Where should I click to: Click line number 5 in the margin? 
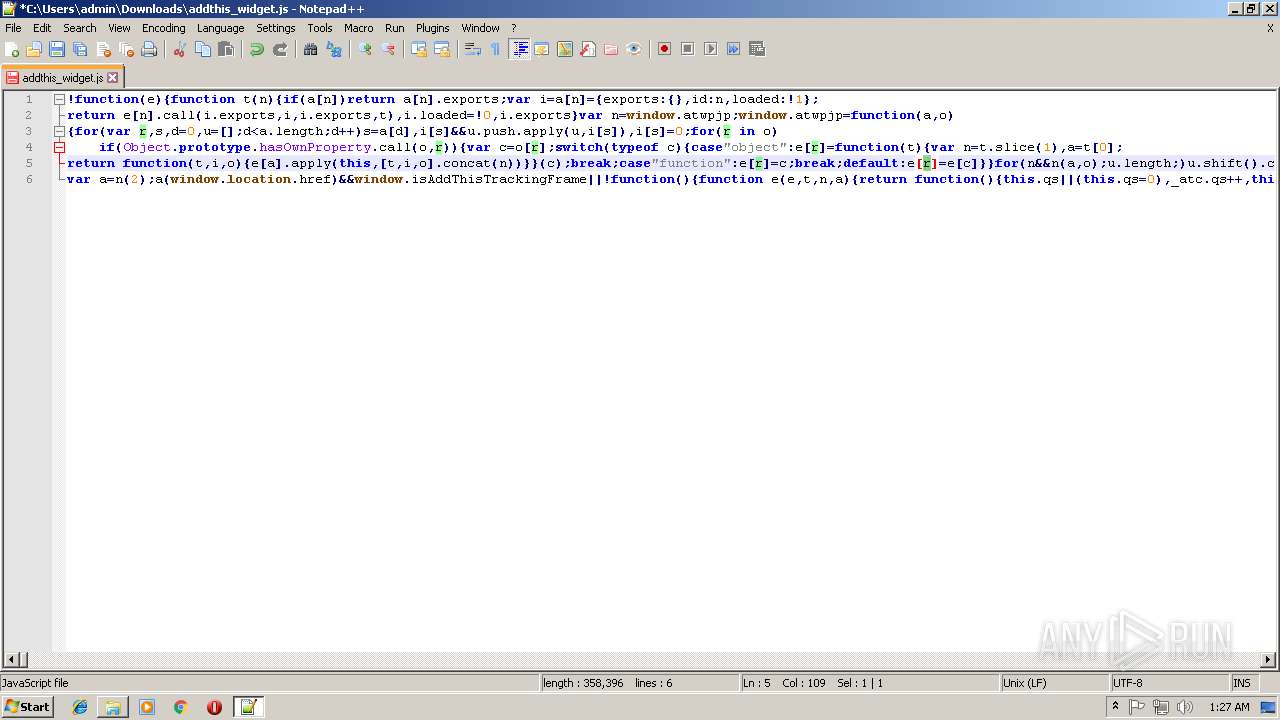(x=29, y=163)
